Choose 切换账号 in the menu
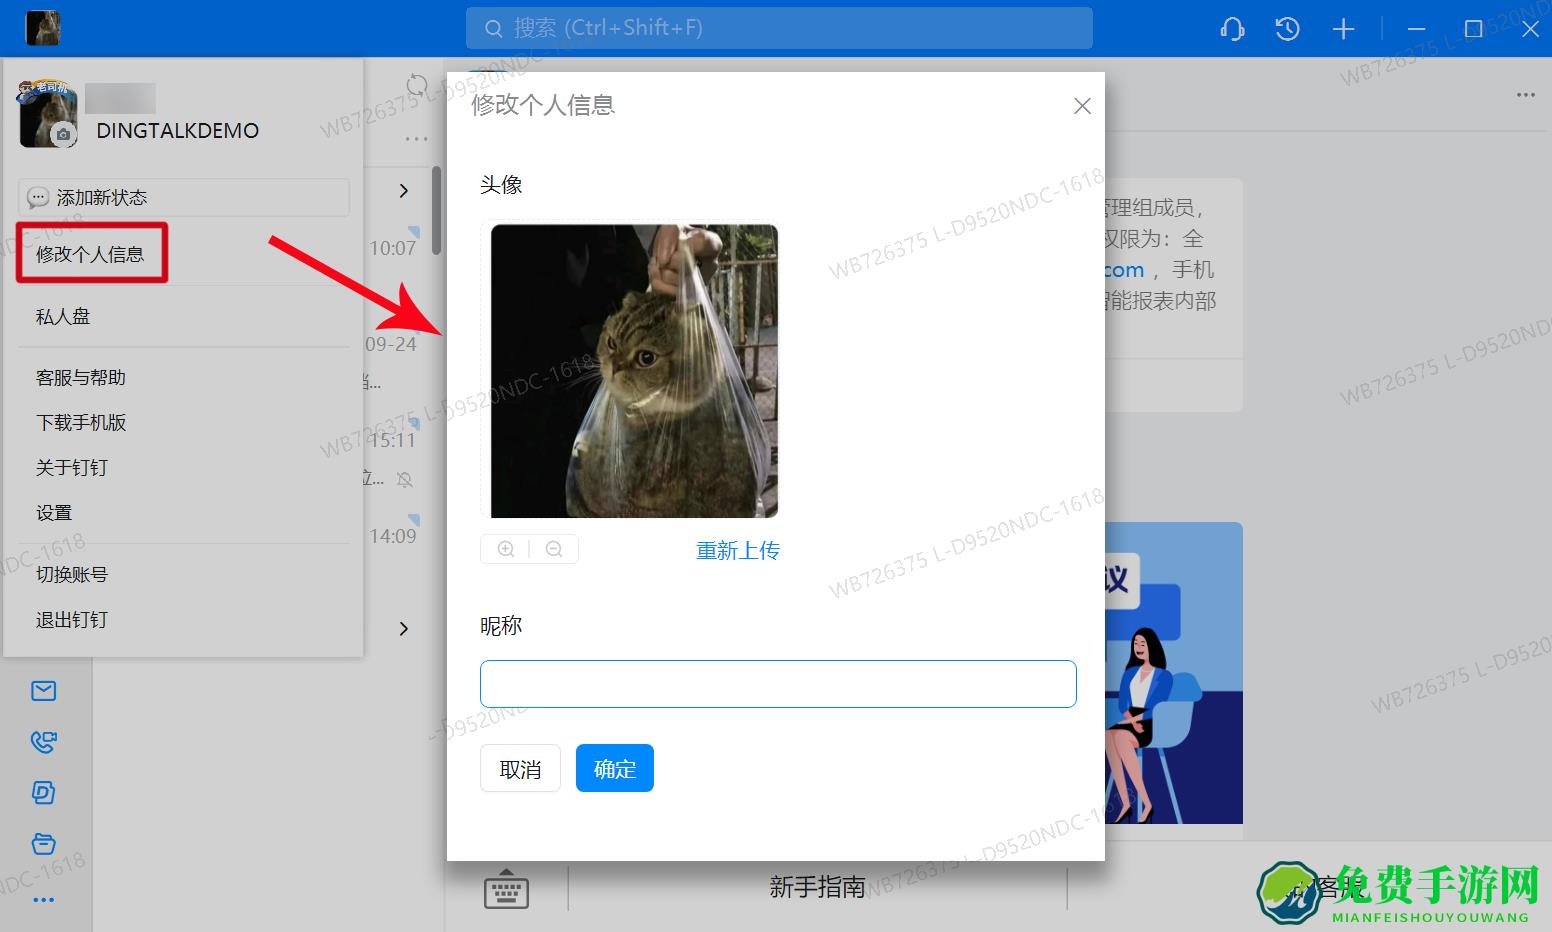Image resolution: width=1552 pixels, height=932 pixels. click(x=72, y=575)
